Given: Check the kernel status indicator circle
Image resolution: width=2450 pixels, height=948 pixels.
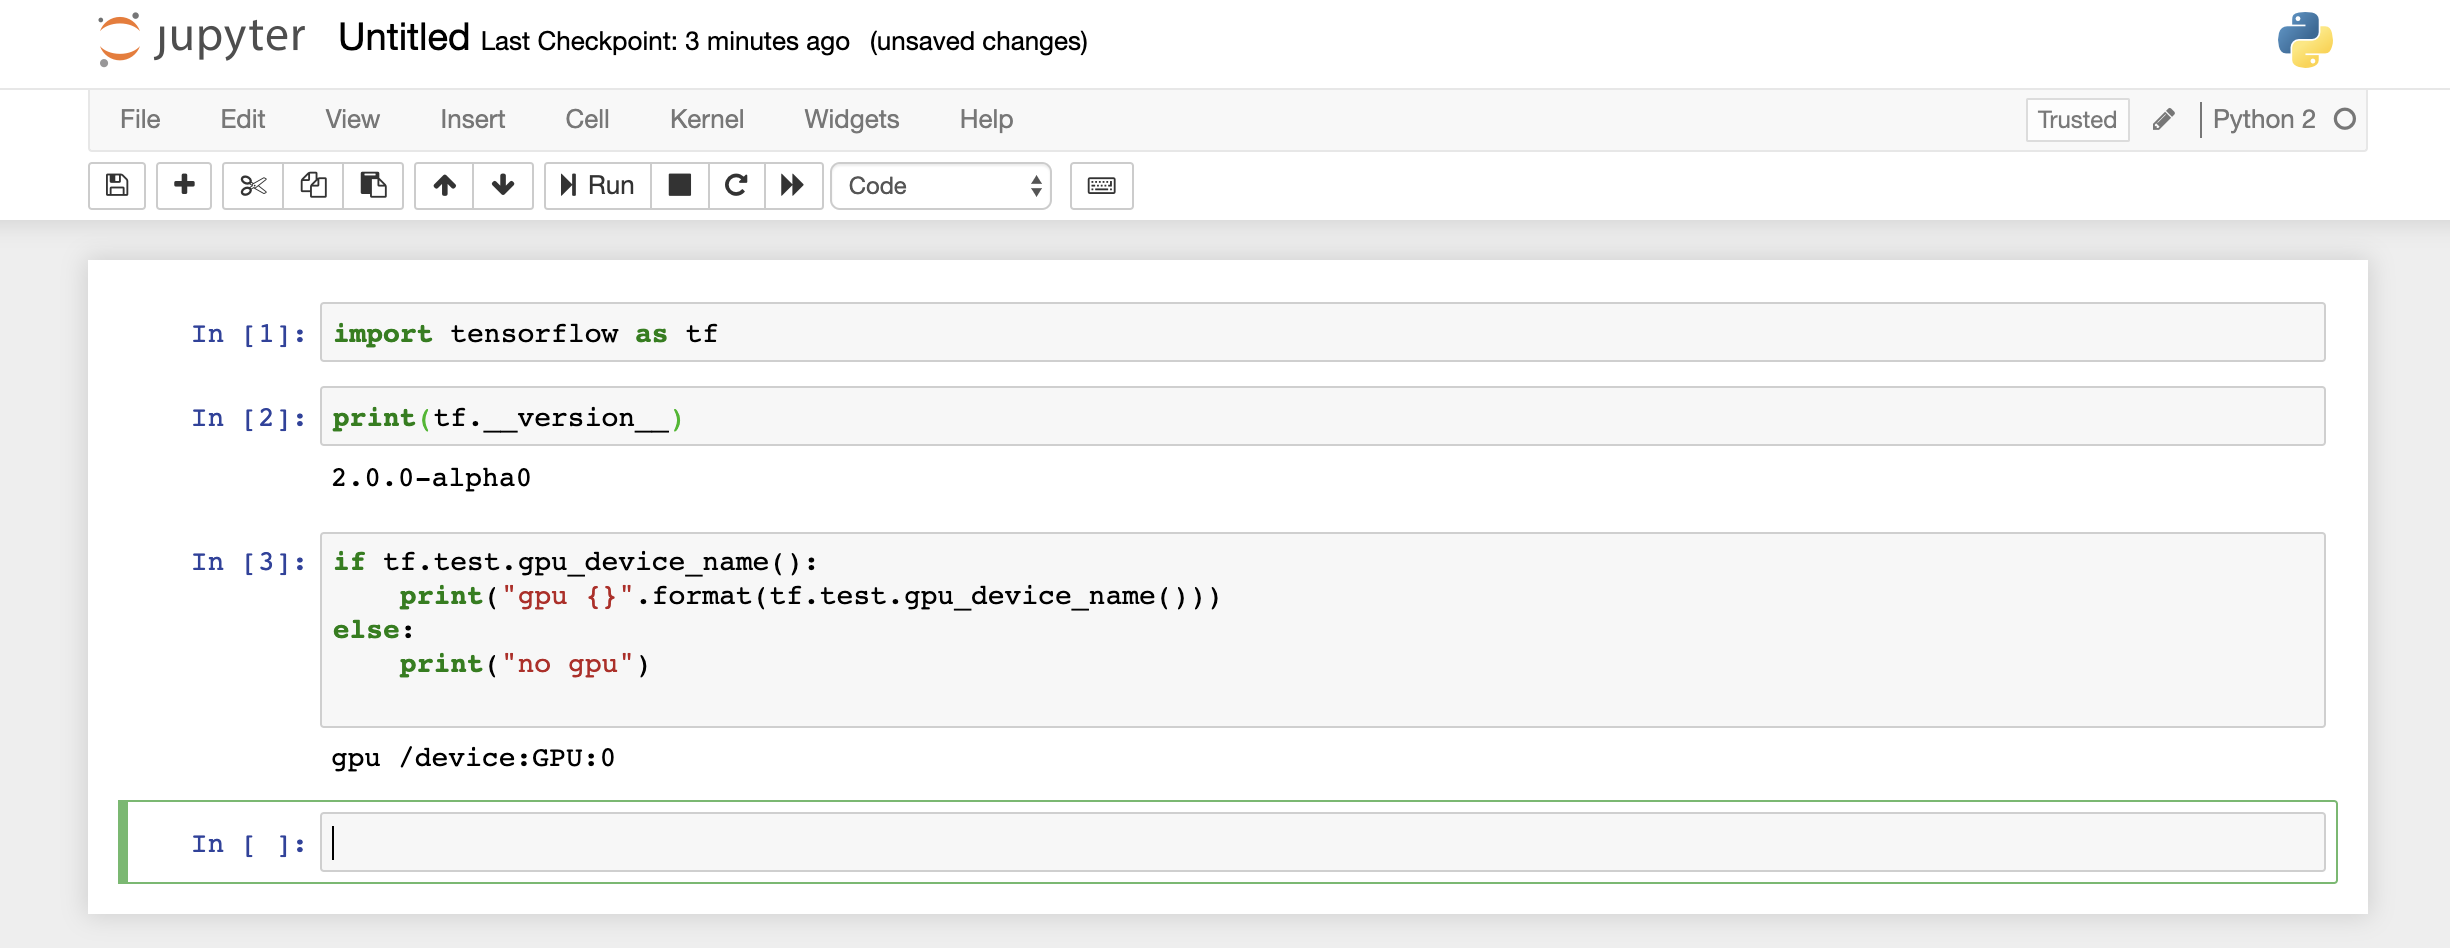Looking at the screenshot, I should click(2344, 119).
